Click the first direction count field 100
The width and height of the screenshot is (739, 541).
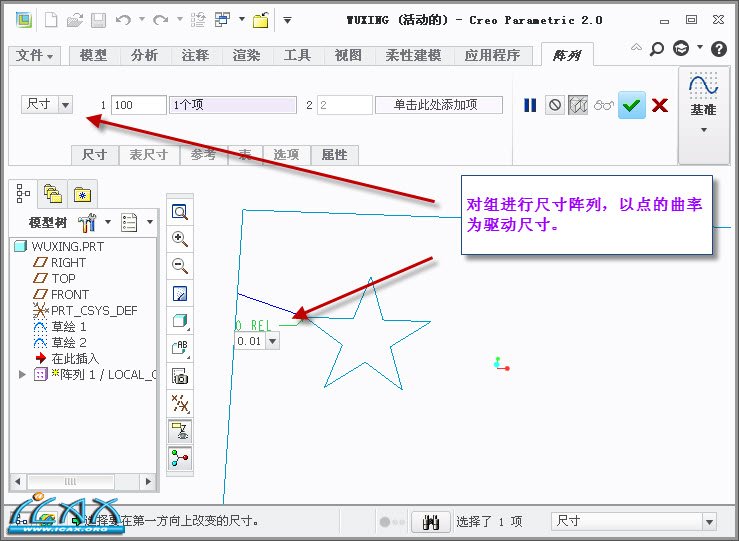pyautogui.click(x=139, y=105)
